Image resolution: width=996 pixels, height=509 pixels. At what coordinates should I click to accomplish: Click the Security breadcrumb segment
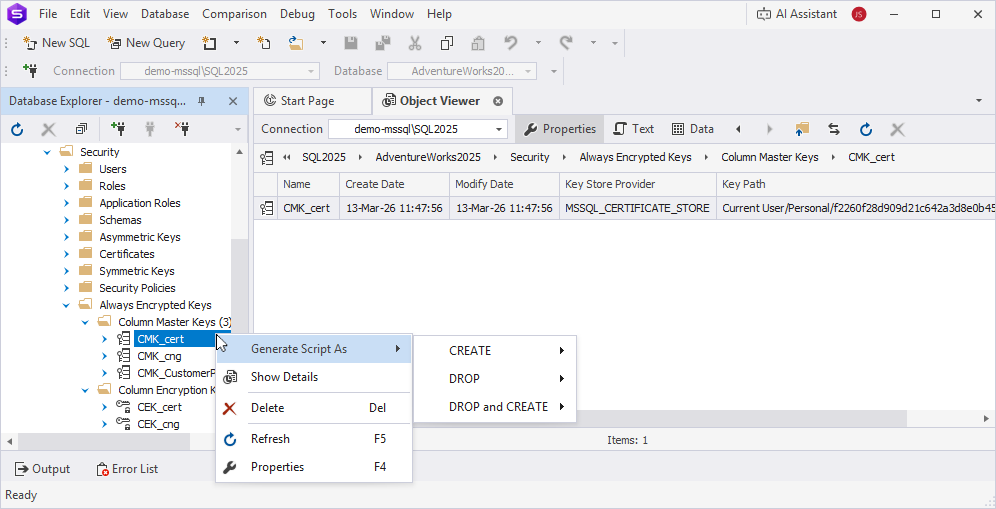[530, 157]
